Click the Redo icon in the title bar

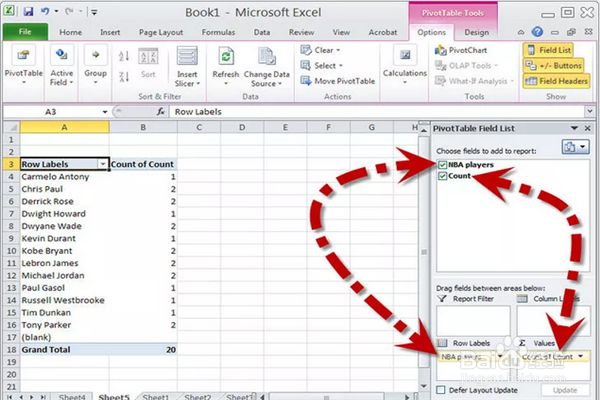(69, 11)
